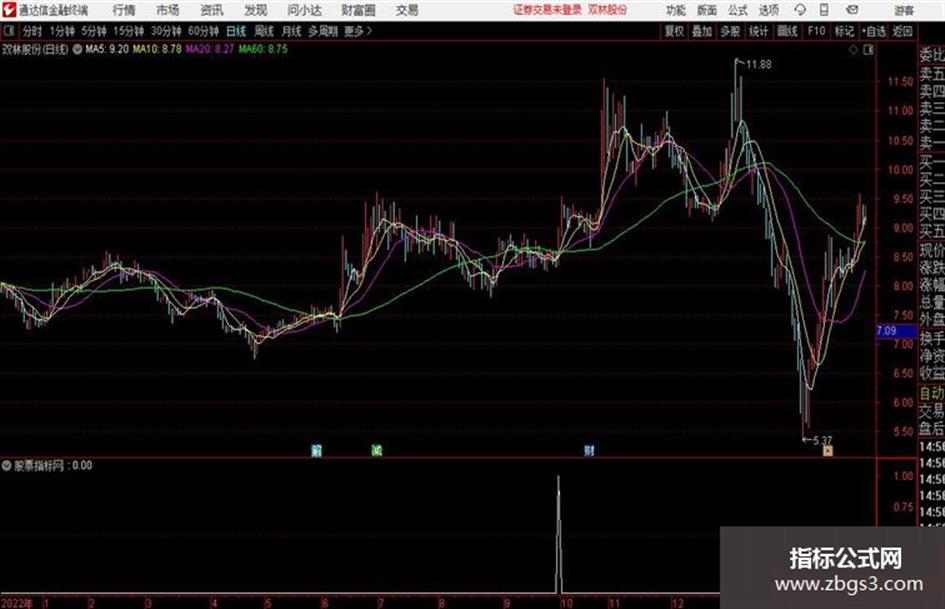Click the 股票指标网 :0.00 indicator label
945x609 pixels.
(53, 465)
